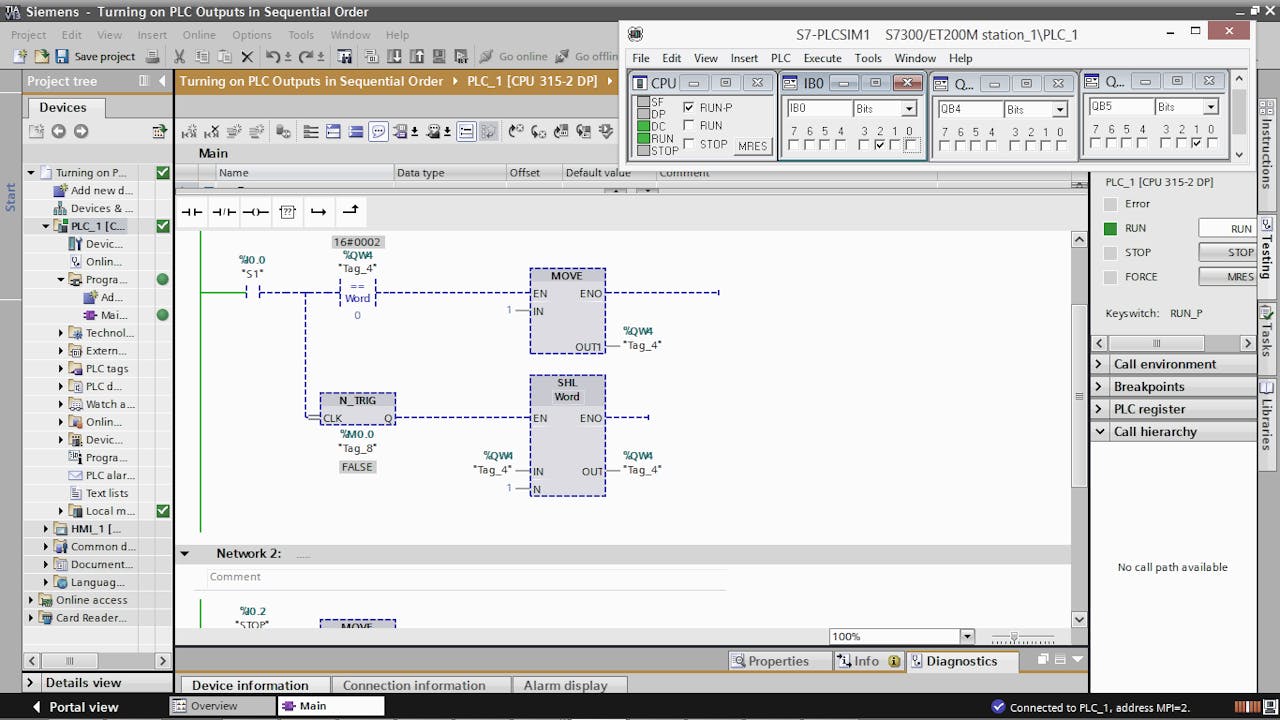
Task: Select the normally open contact icon
Action: tap(192, 211)
